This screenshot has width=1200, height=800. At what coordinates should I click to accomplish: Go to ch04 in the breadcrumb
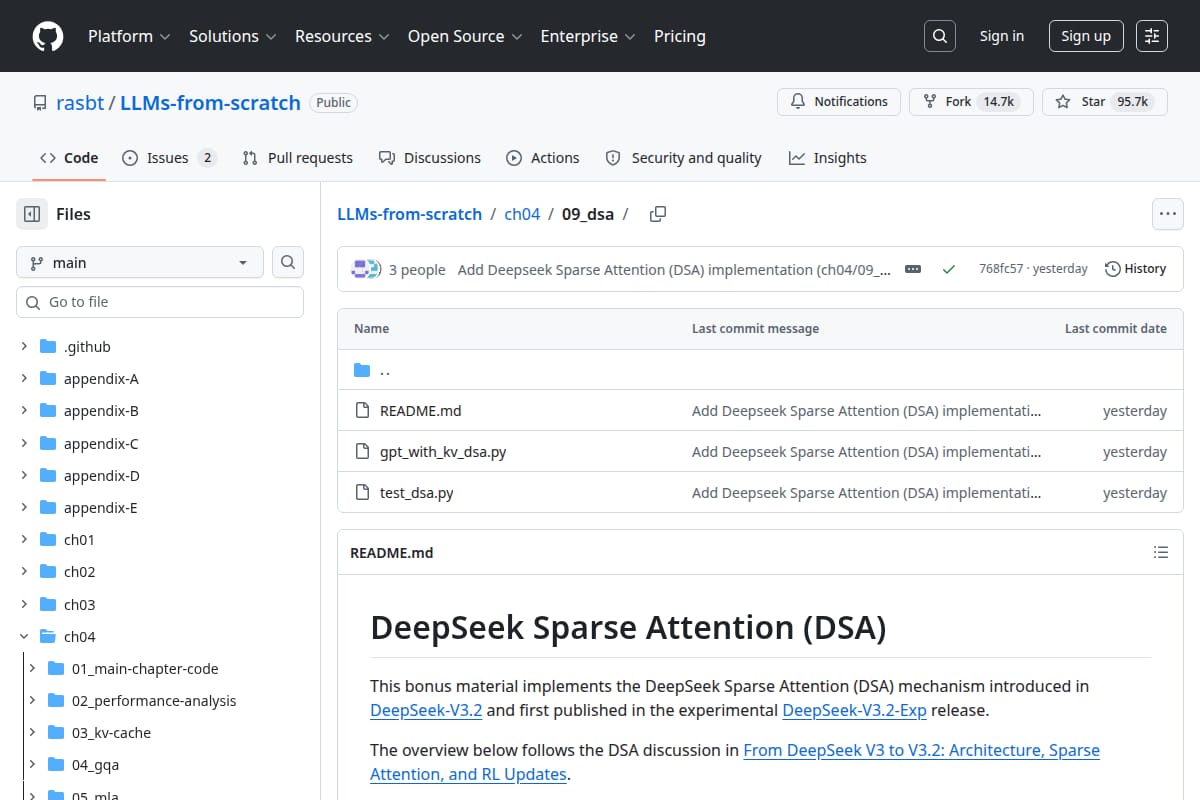pos(522,214)
